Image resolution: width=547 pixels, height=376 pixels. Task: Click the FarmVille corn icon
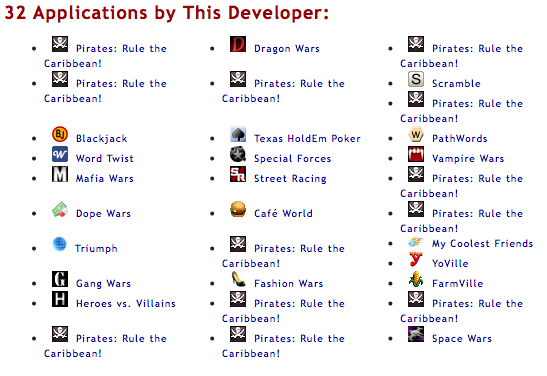416,279
